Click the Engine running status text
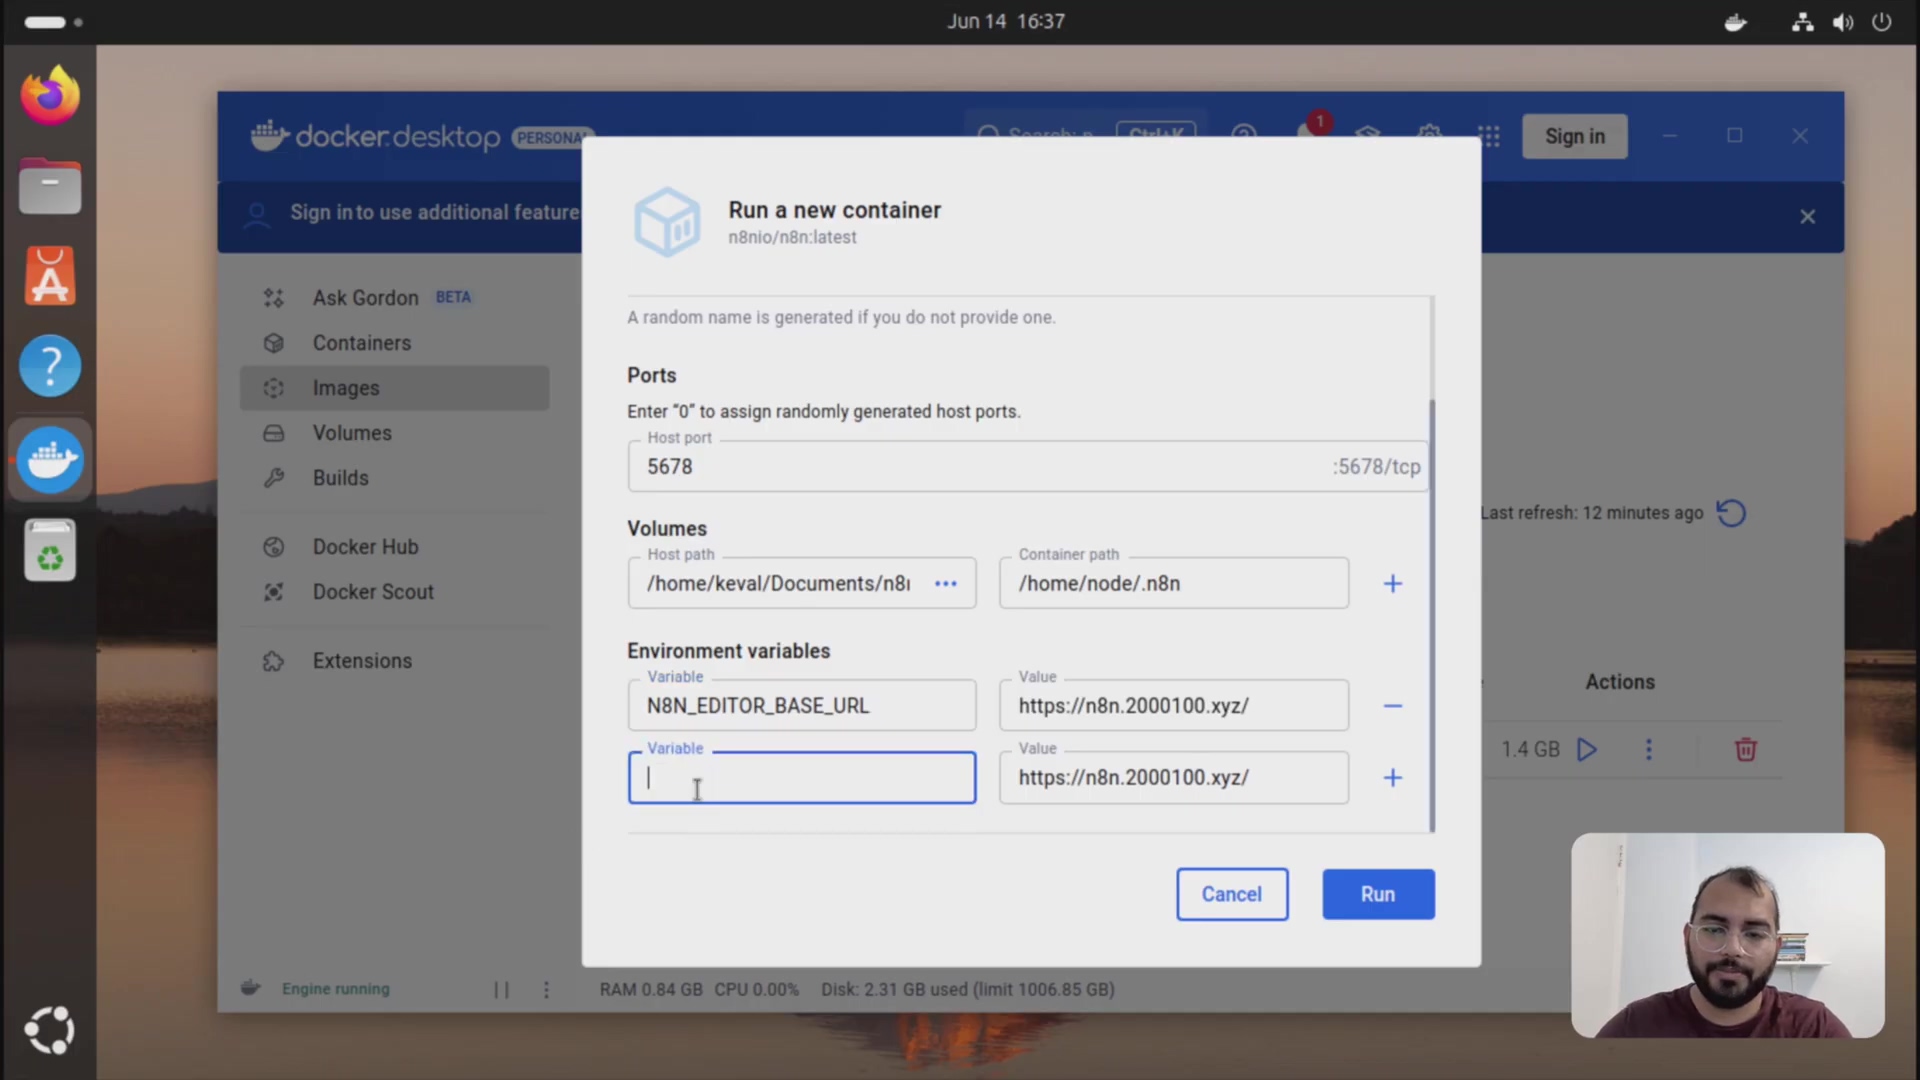 click(x=336, y=989)
